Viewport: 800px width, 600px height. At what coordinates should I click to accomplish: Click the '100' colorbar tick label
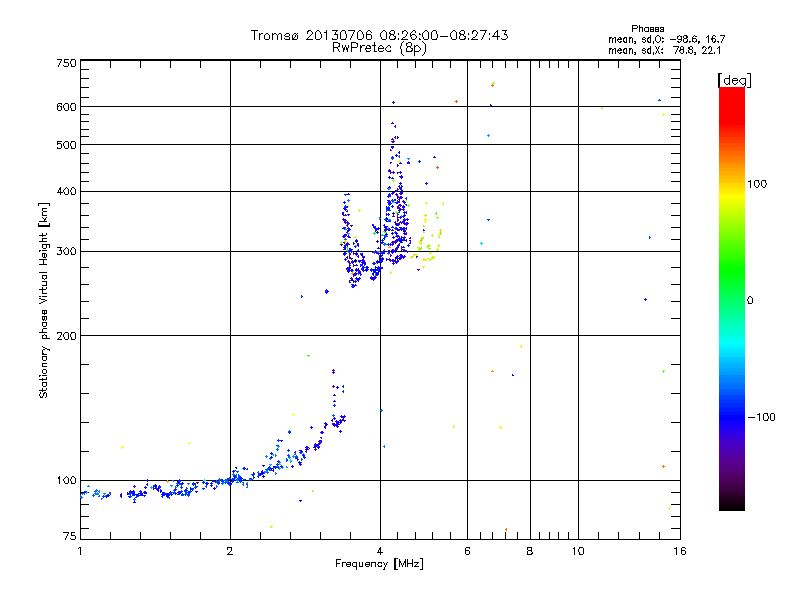[757, 184]
